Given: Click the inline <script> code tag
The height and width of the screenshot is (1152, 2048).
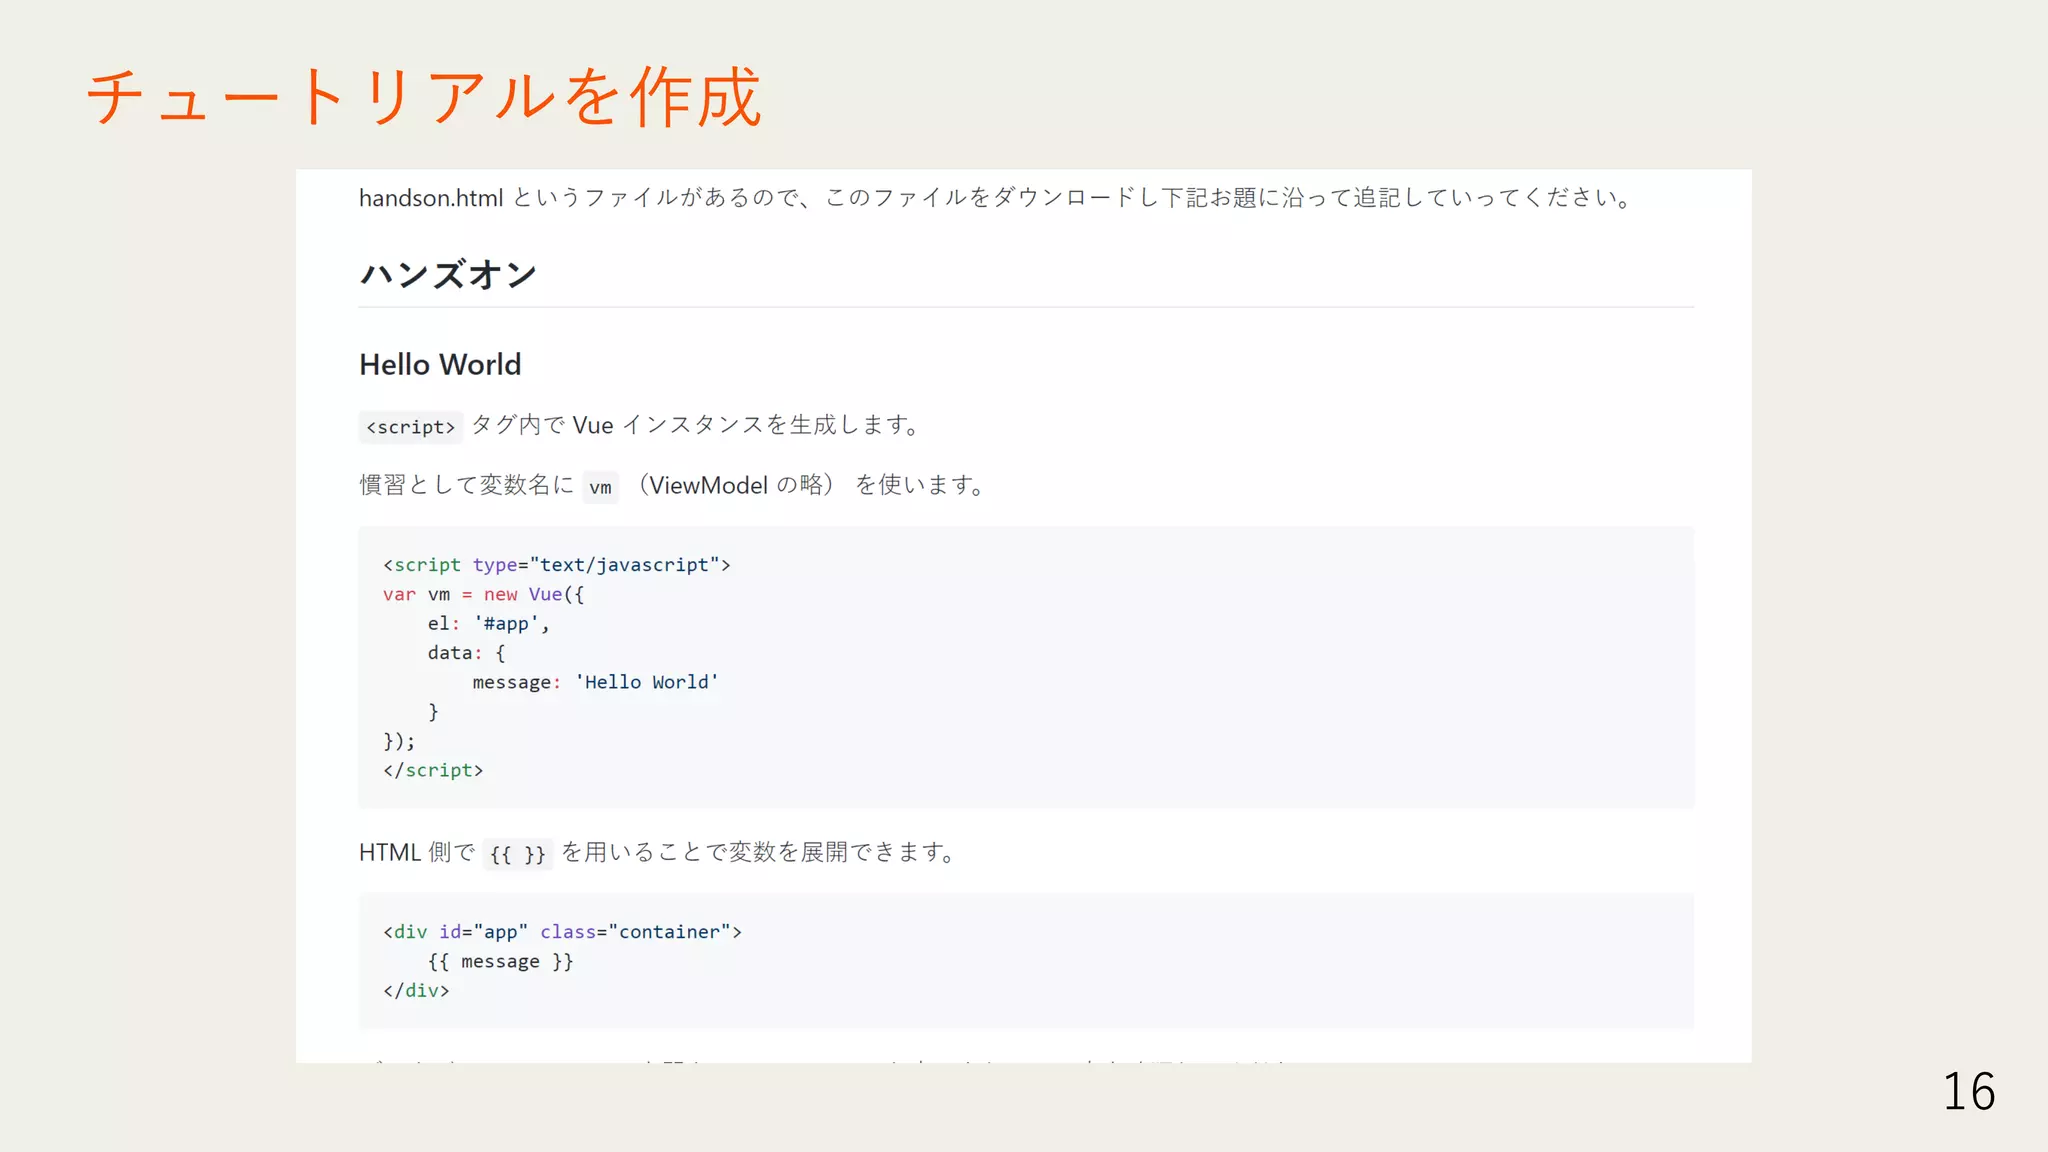Looking at the screenshot, I should tap(410, 427).
